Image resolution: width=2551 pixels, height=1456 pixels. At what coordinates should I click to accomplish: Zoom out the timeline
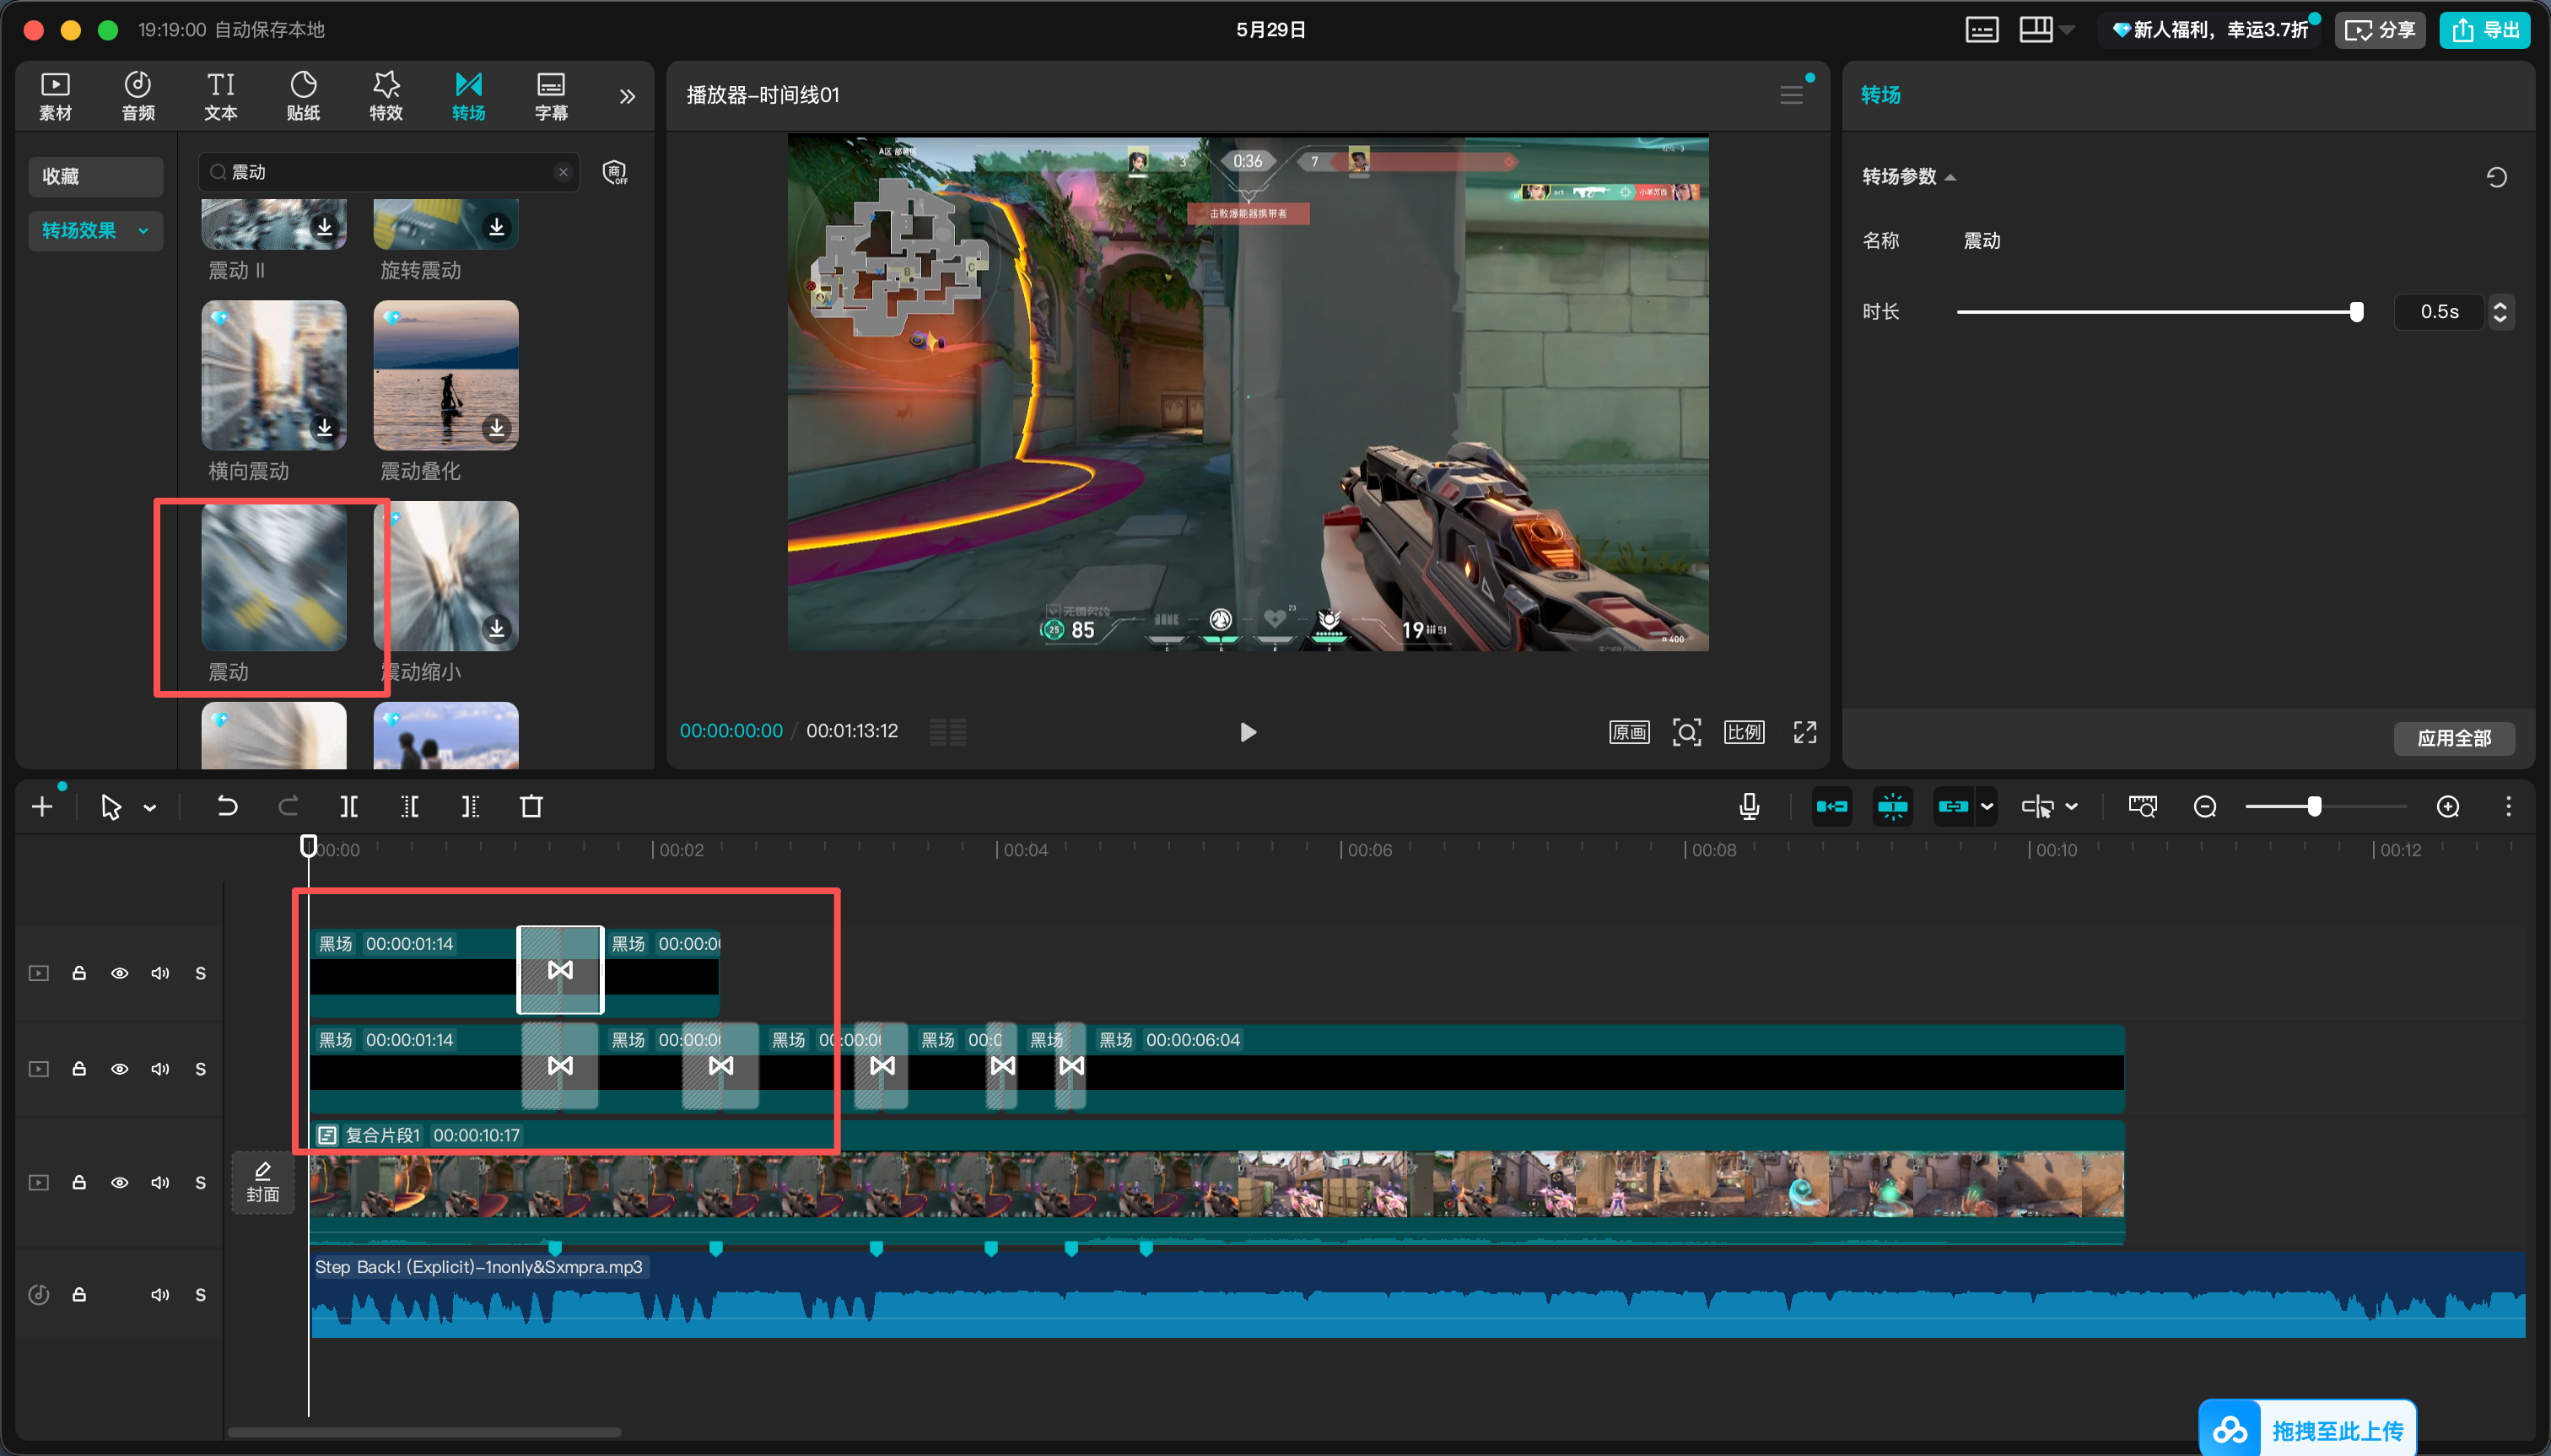click(x=2205, y=806)
